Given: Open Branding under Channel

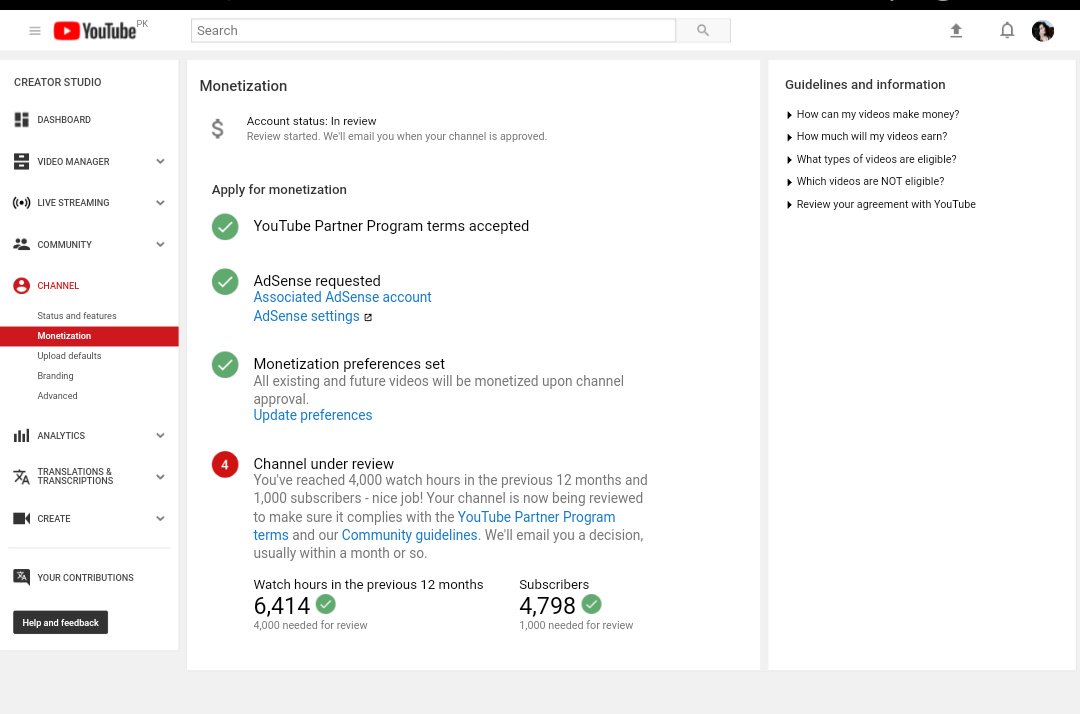Looking at the screenshot, I should [x=55, y=376].
